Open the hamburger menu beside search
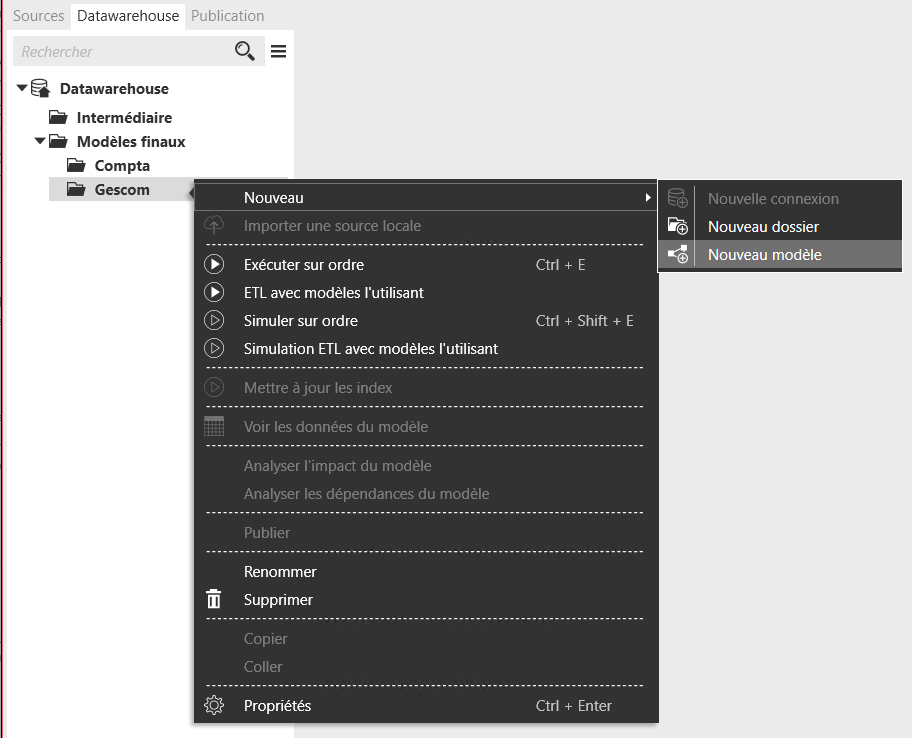The width and height of the screenshot is (912, 738). 279,51
